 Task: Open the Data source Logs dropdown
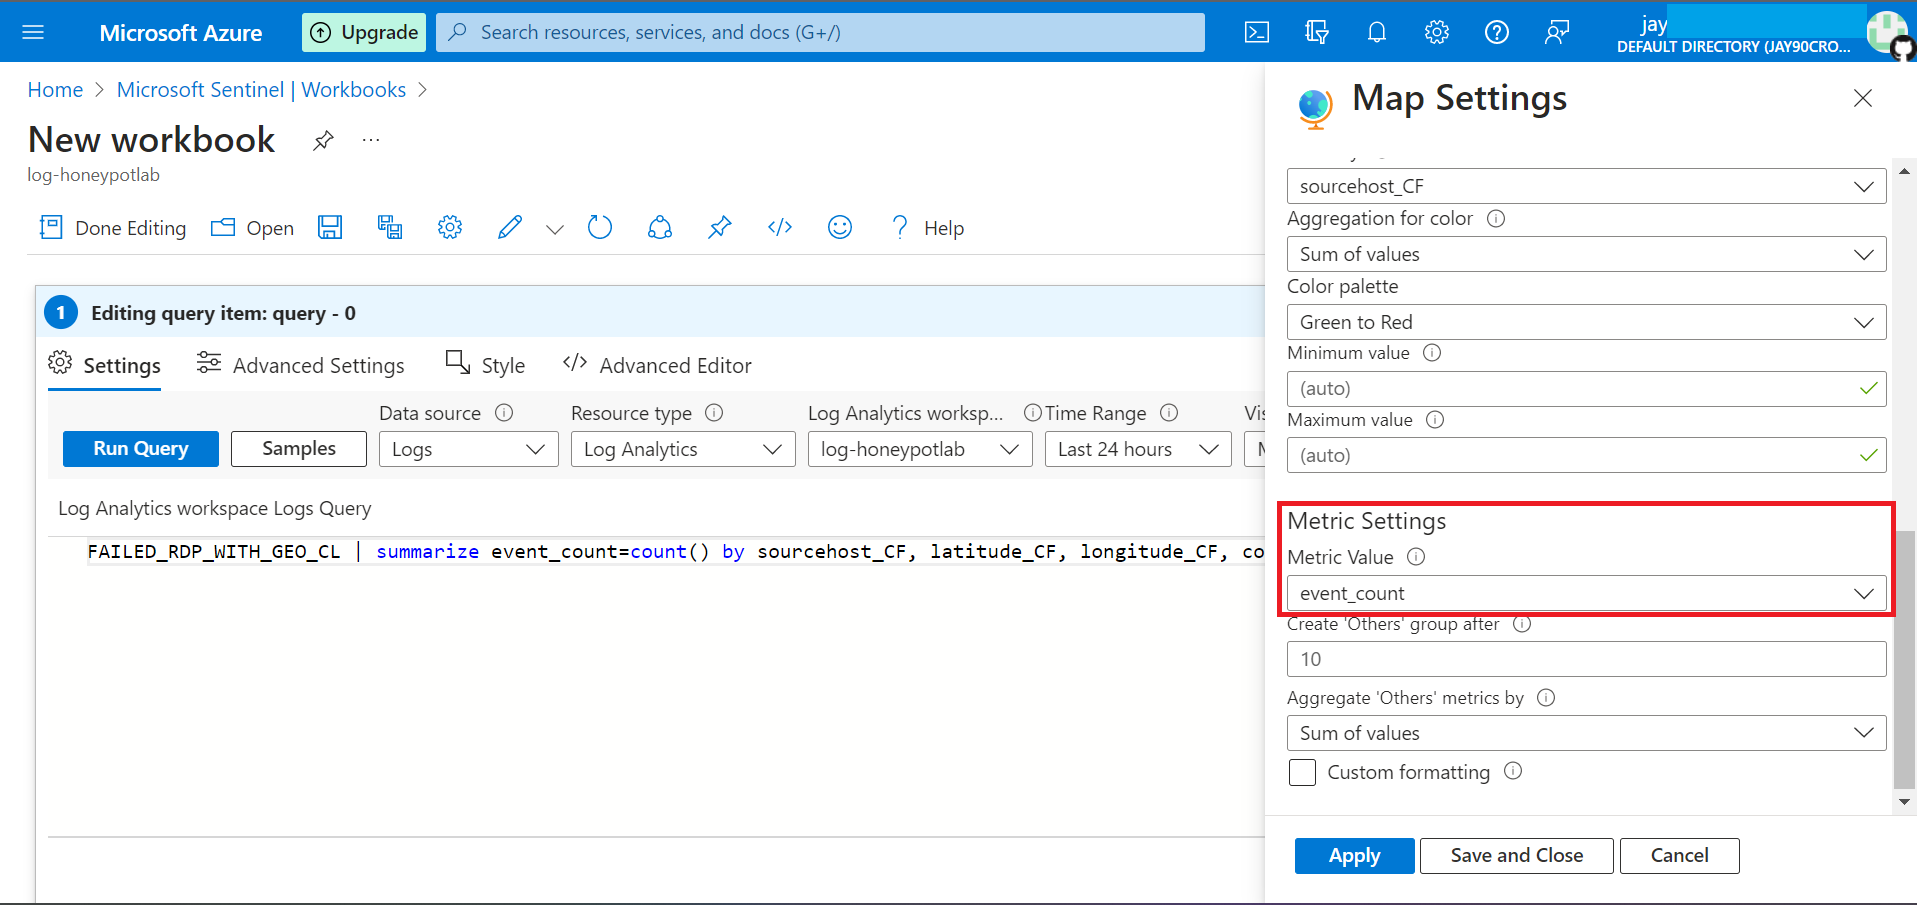click(469, 449)
